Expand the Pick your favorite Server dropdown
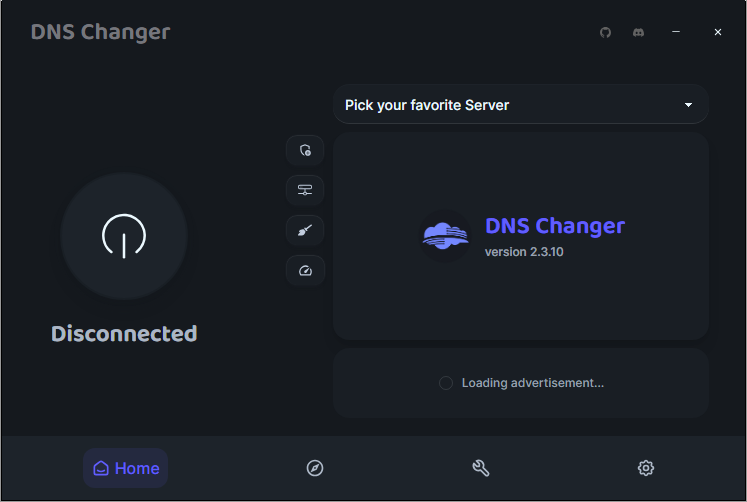 click(521, 105)
